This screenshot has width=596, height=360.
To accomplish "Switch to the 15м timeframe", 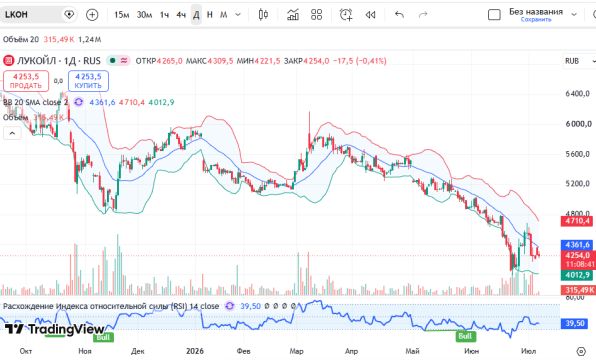I will pyautogui.click(x=122, y=15).
